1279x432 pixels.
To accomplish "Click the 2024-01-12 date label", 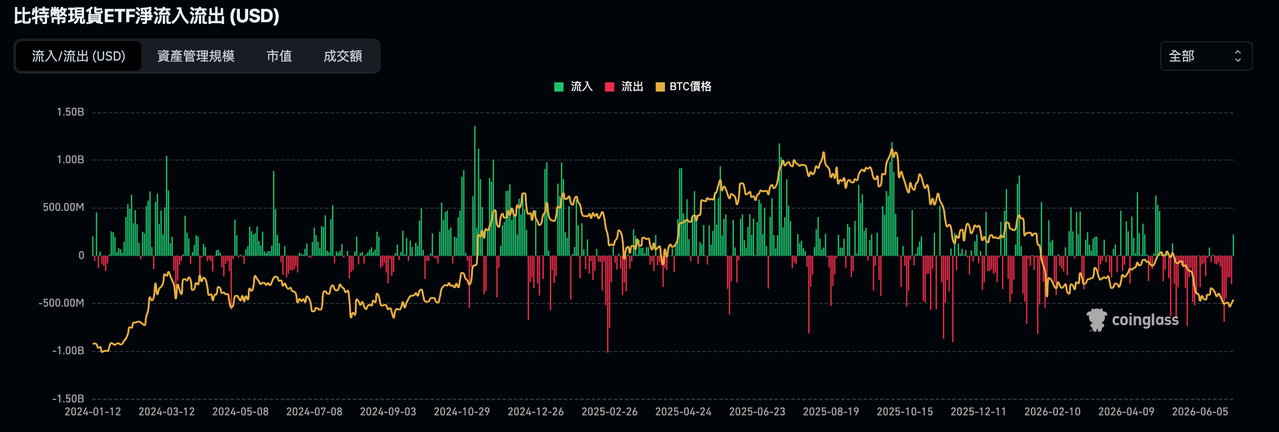I will (x=92, y=411).
